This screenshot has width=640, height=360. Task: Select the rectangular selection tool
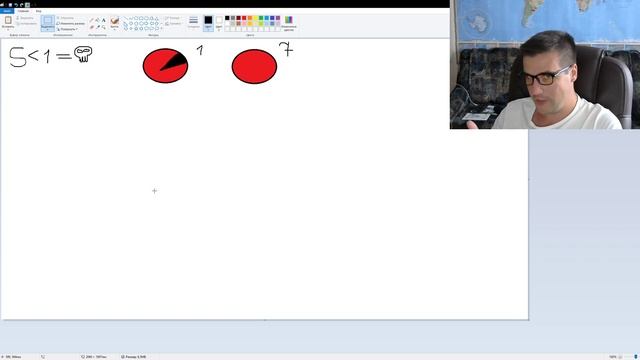pos(48,20)
